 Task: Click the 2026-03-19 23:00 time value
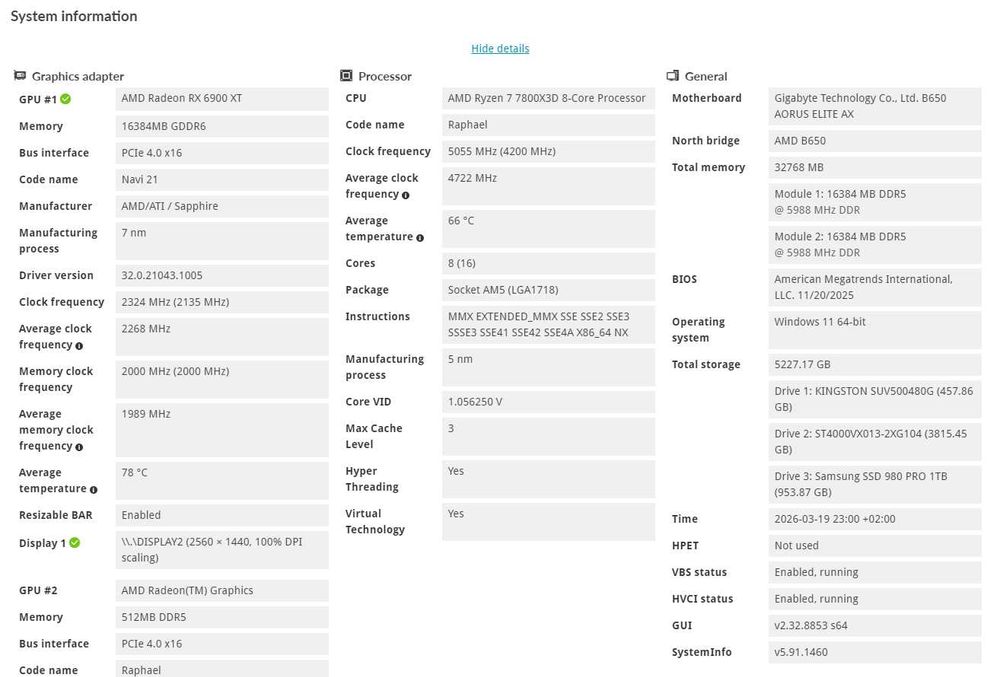(x=875, y=519)
